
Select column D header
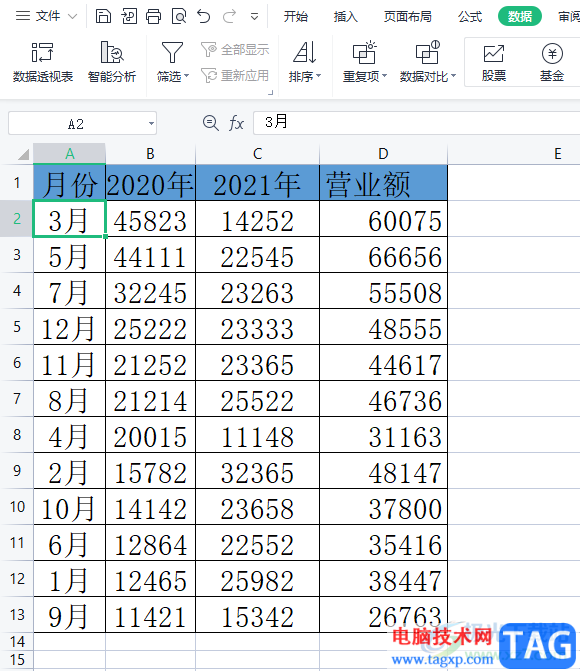[383, 154]
